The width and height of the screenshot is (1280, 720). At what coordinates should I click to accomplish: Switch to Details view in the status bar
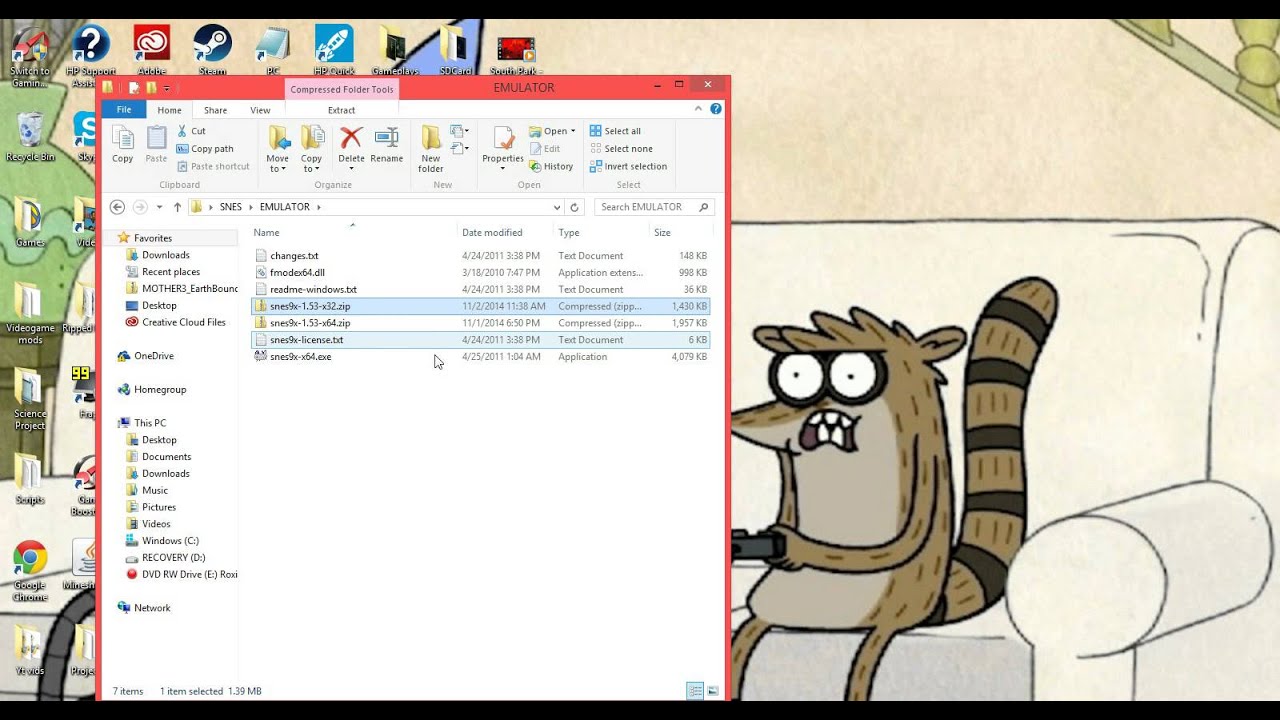(x=695, y=691)
